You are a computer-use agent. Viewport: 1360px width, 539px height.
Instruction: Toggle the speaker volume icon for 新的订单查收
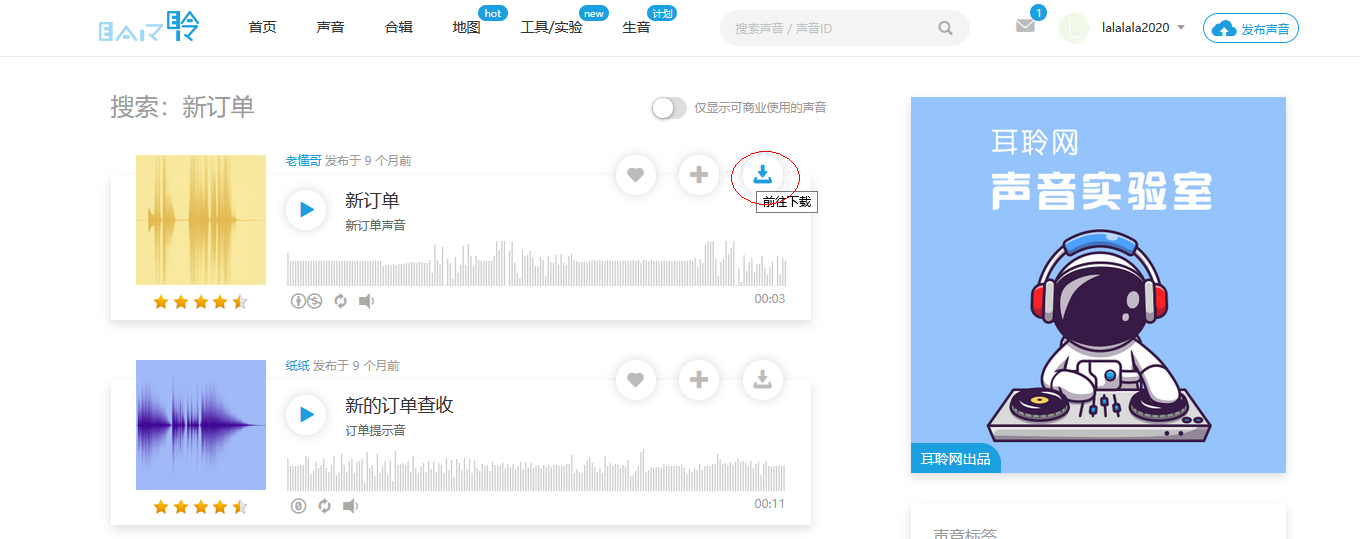click(350, 506)
